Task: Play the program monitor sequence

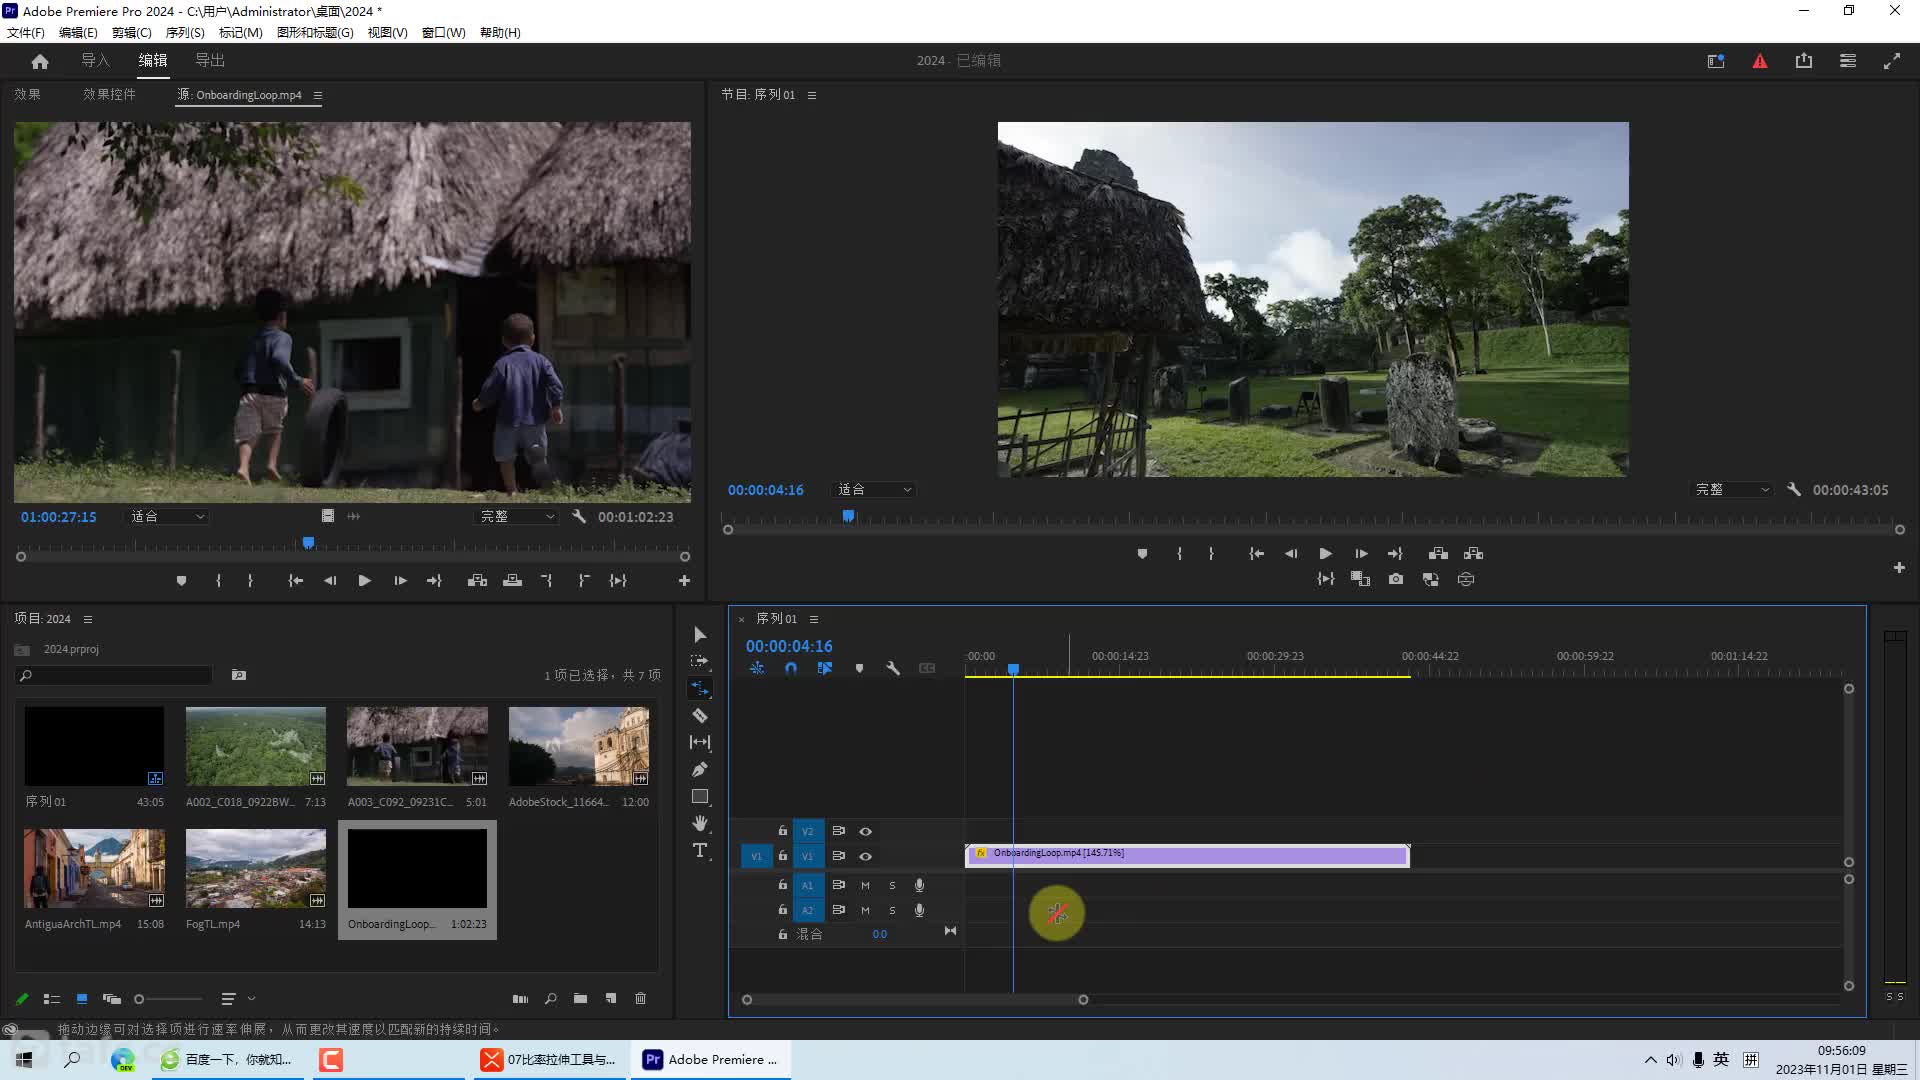Action: pyautogui.click(x=1325, y=554)
